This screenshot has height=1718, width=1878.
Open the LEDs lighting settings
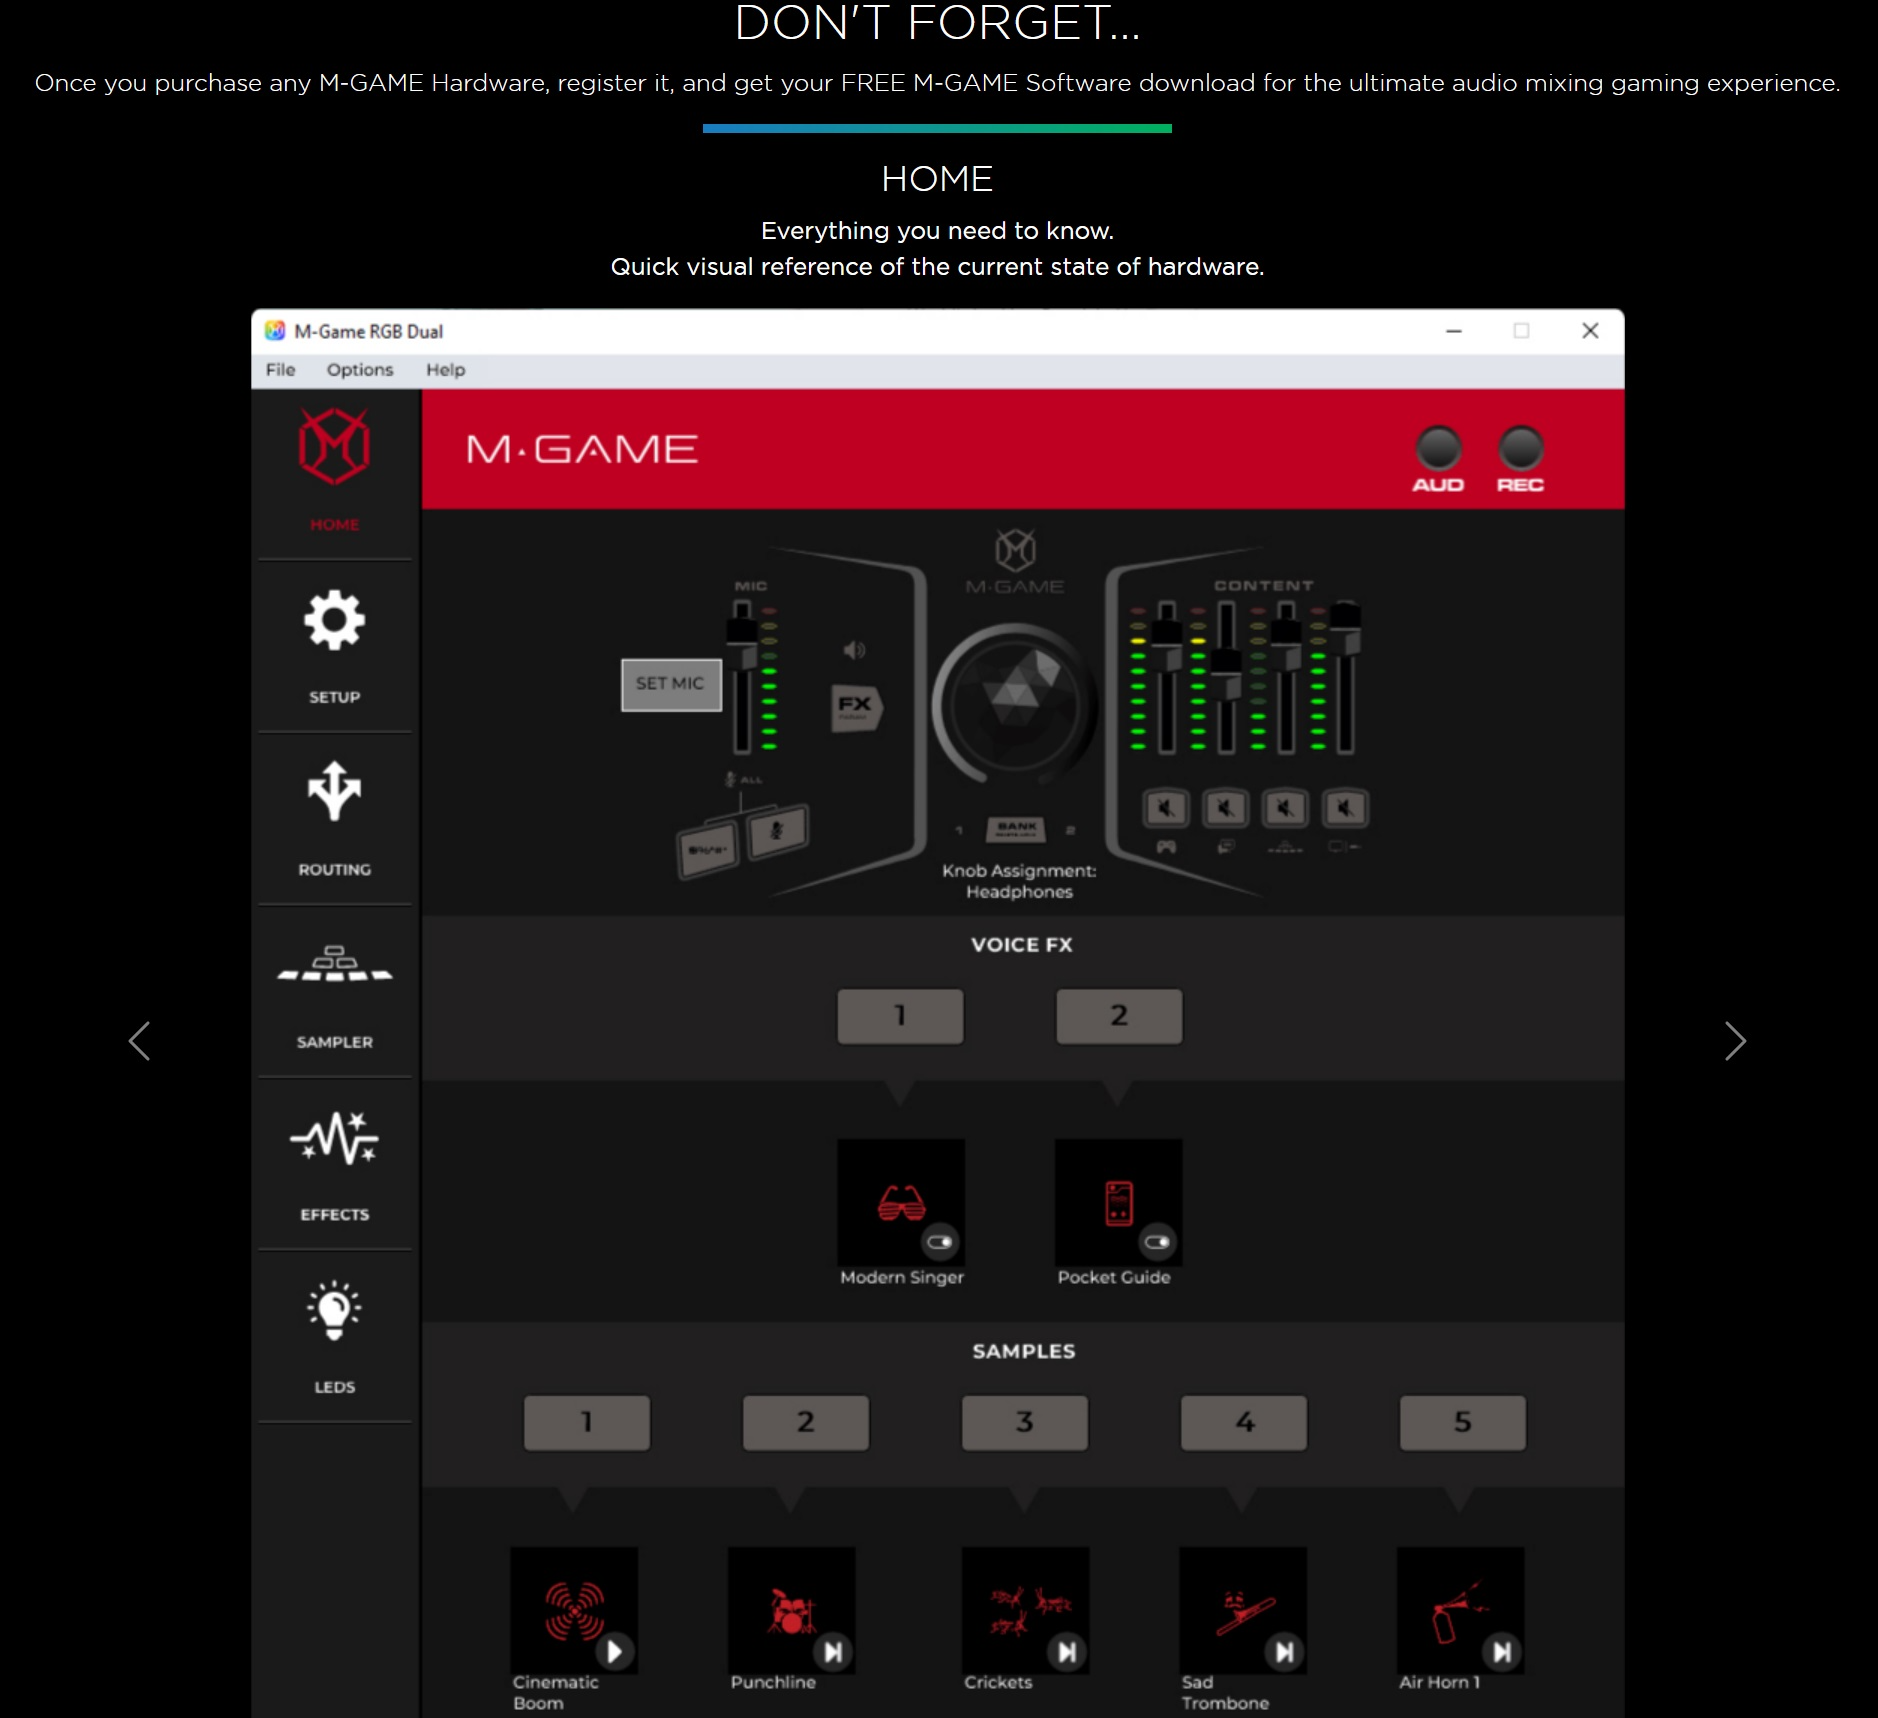334,1334
